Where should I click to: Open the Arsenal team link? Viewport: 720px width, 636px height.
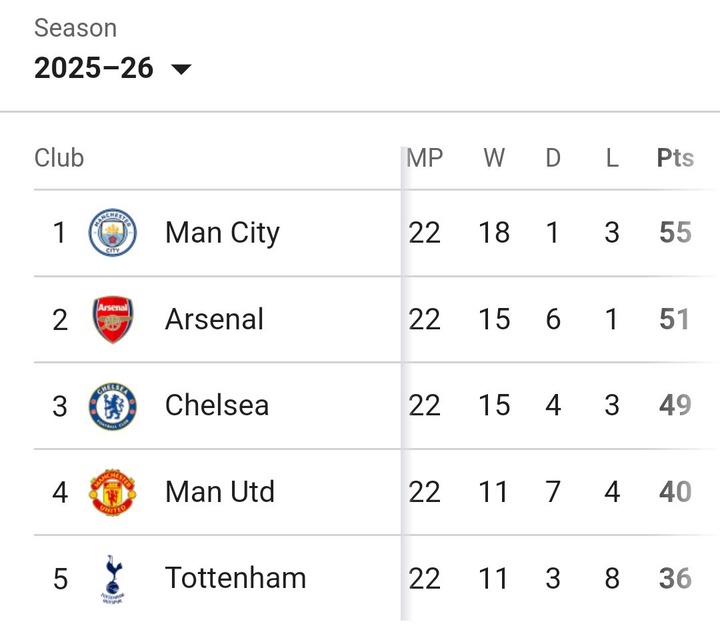[214, 319]
